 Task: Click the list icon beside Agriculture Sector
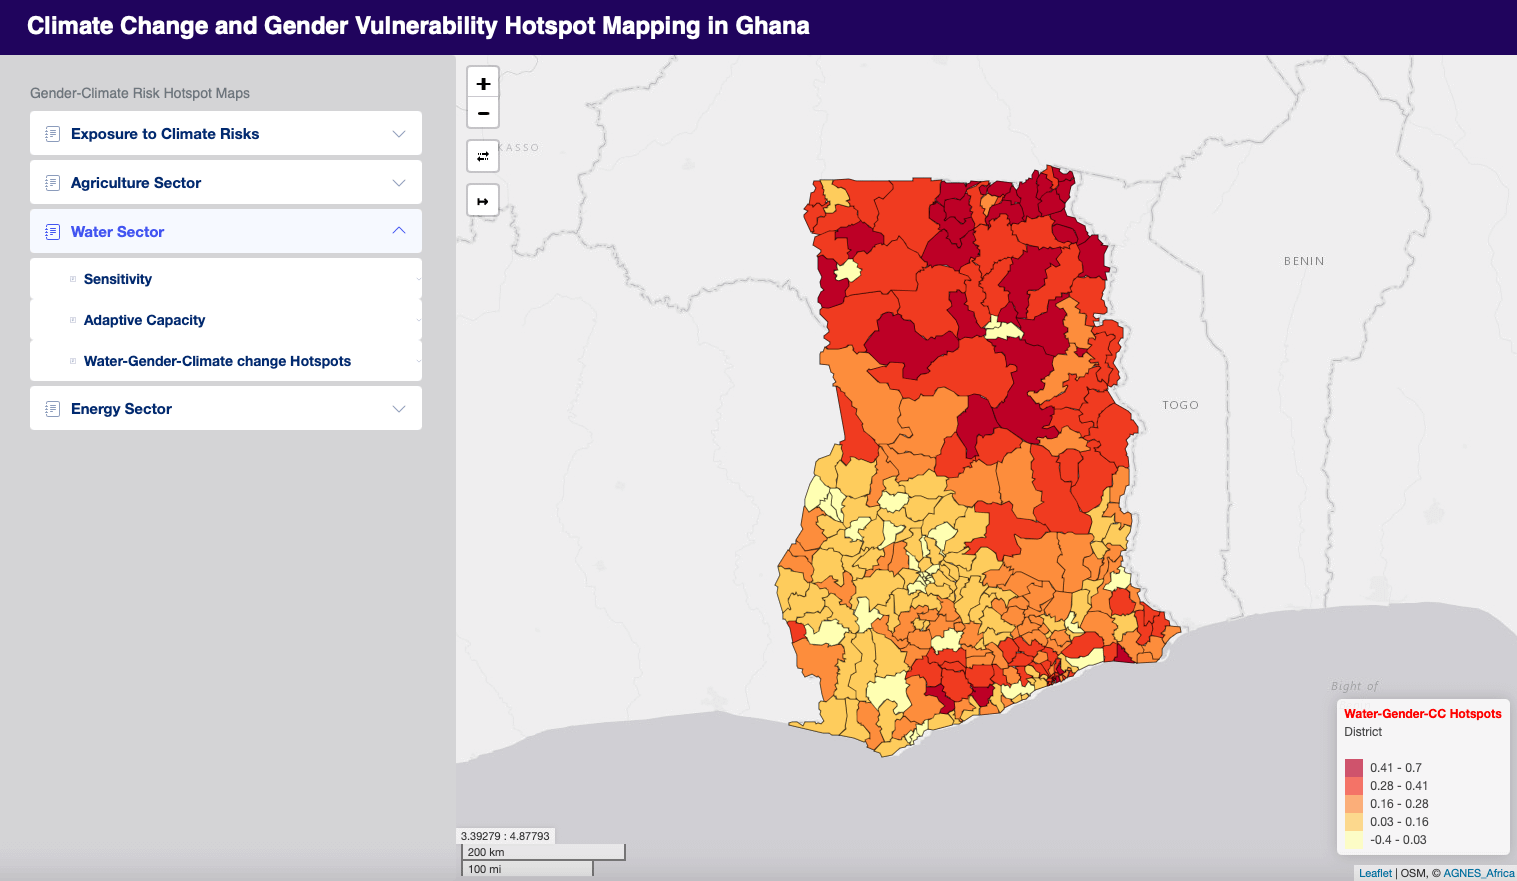coord(50,182)
